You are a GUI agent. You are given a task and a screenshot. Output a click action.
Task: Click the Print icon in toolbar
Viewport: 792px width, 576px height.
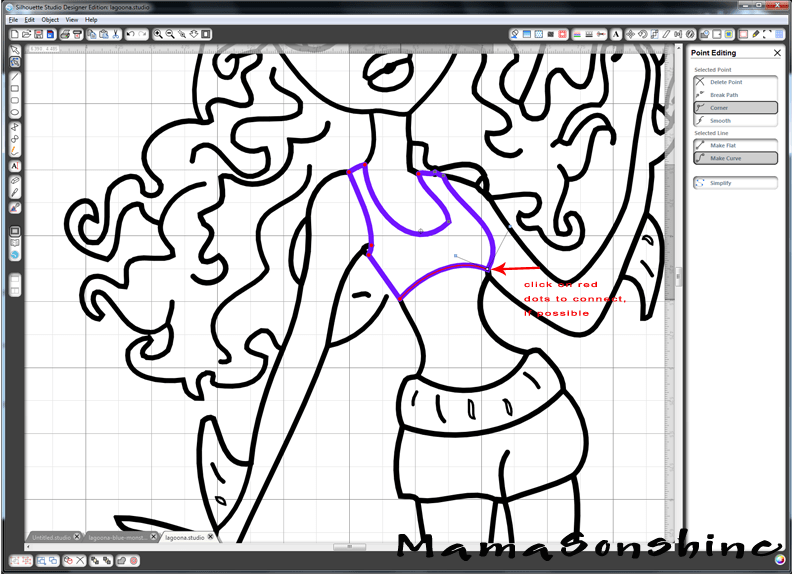pyautogui.click(x=64, y=34)
